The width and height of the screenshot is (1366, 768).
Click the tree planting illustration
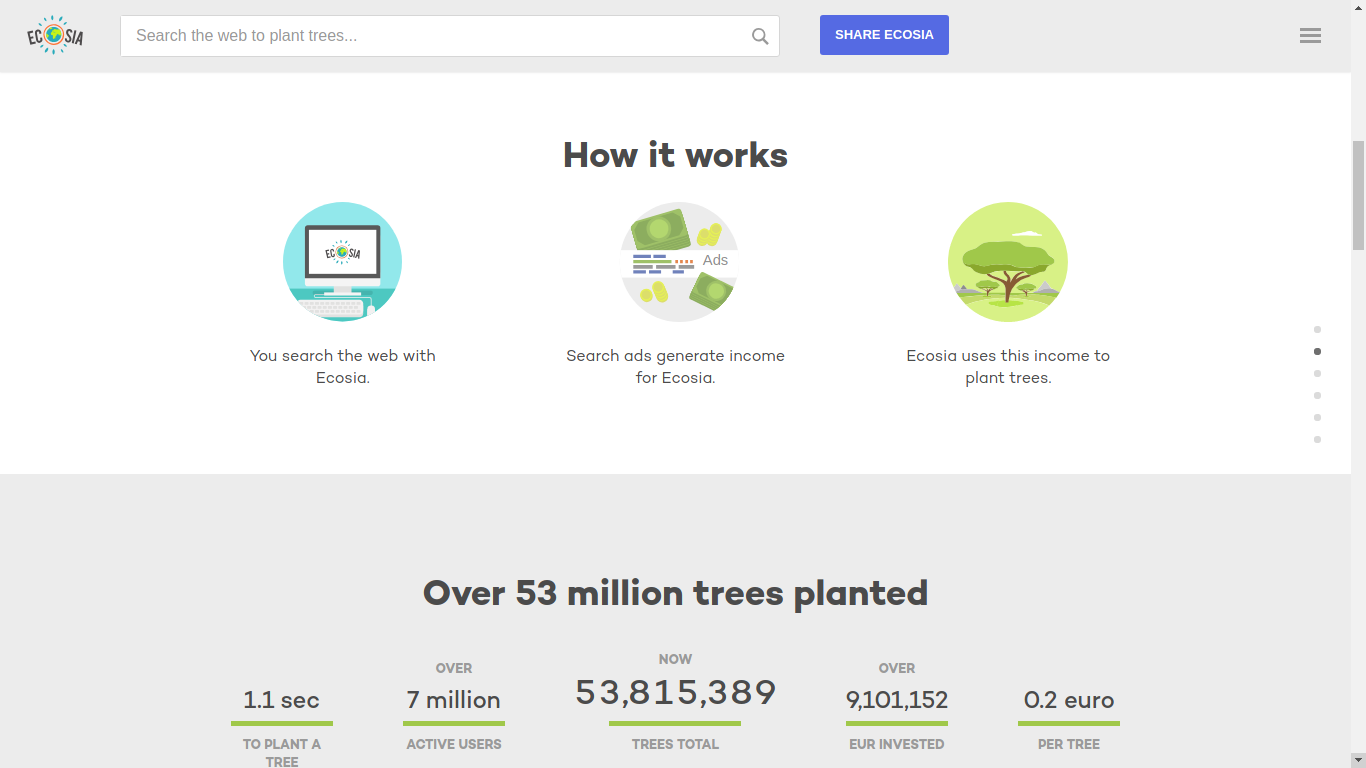[x=1008, y=262]
